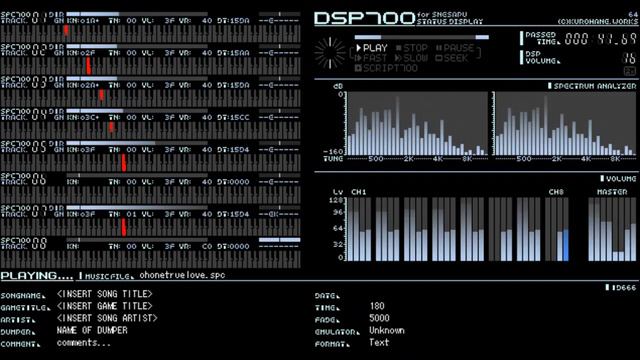Click the <INSERT SONG TITLE> field

105,294
